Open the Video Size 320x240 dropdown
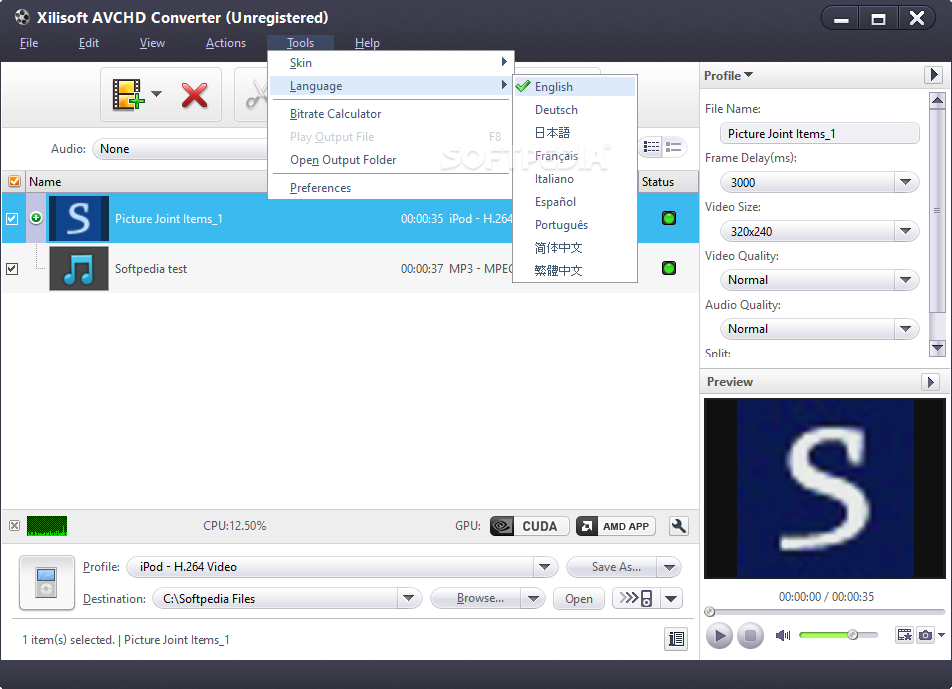Viewport: 952px width, 689px height. (x=905, y=231)
